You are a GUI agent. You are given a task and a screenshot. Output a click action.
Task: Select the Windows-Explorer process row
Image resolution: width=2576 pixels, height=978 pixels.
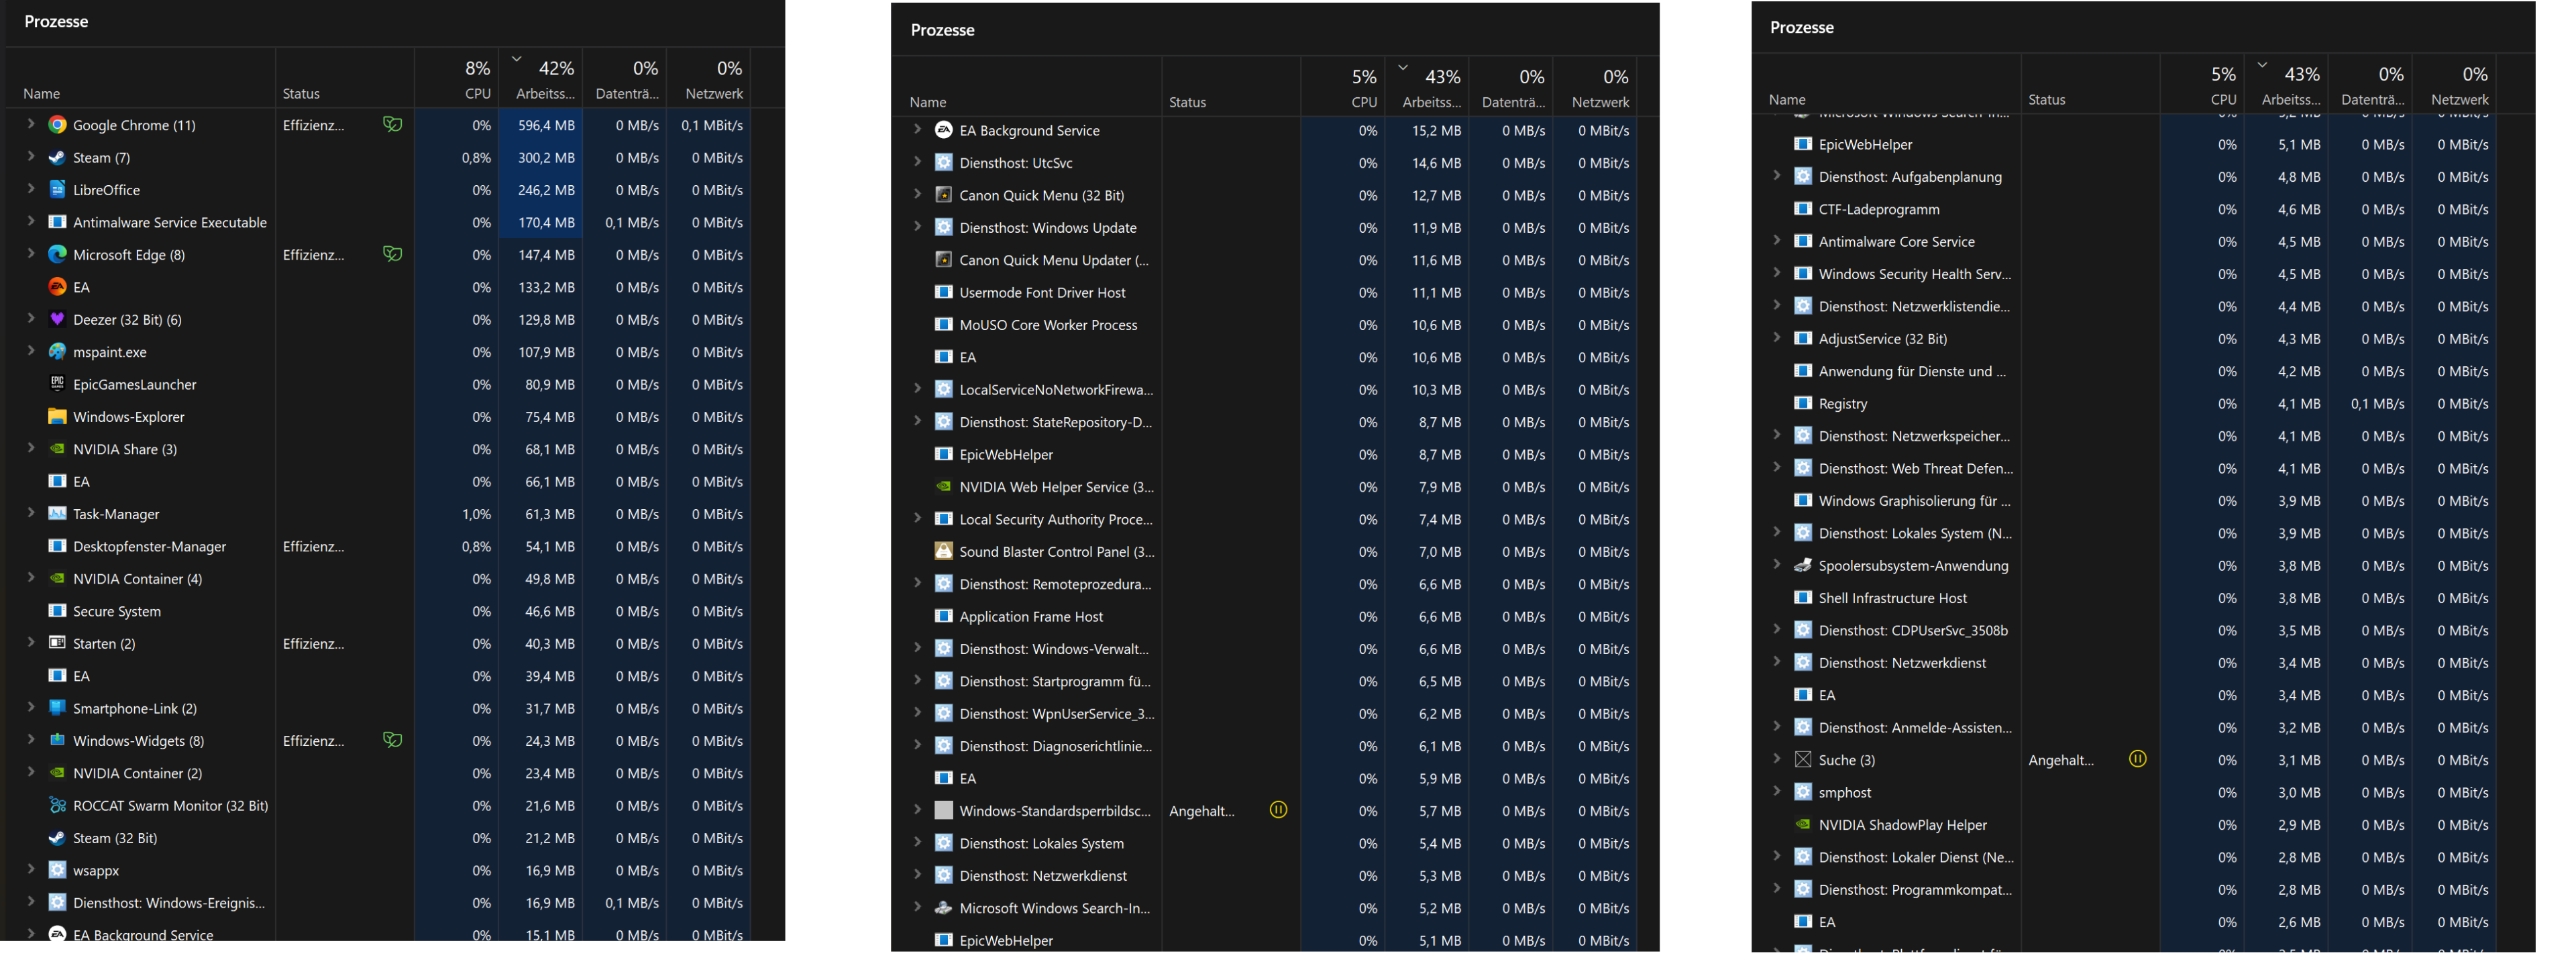128,417
